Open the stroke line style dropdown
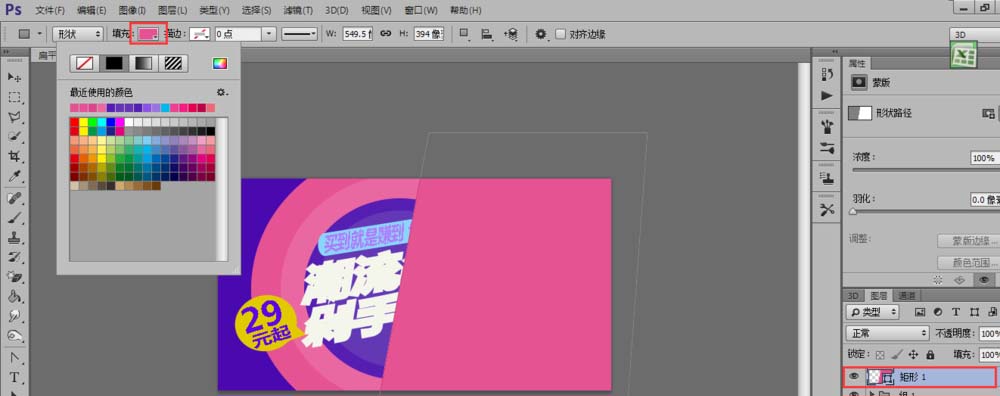This screenshot has height=396, width=1000. tap(300, 34)
